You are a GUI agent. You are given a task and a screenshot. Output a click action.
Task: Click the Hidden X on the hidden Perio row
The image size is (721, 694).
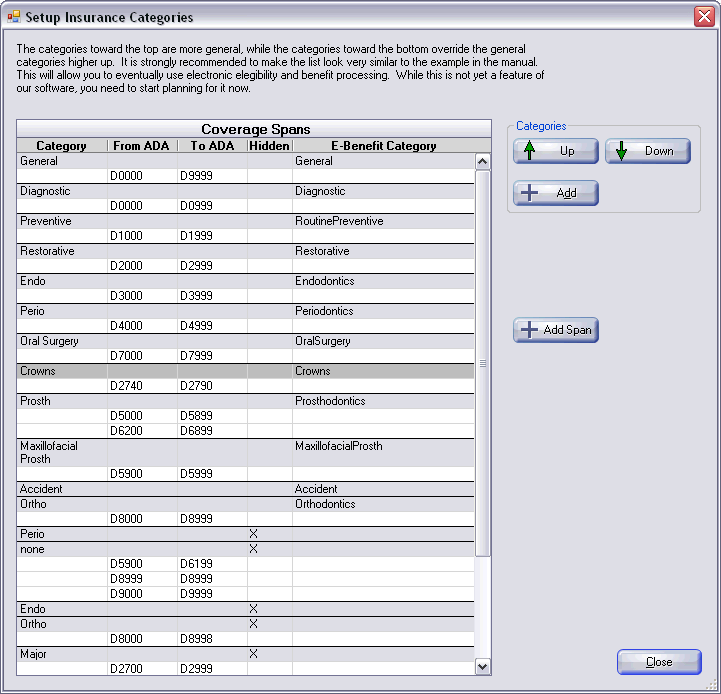click(x=253, y=534)
